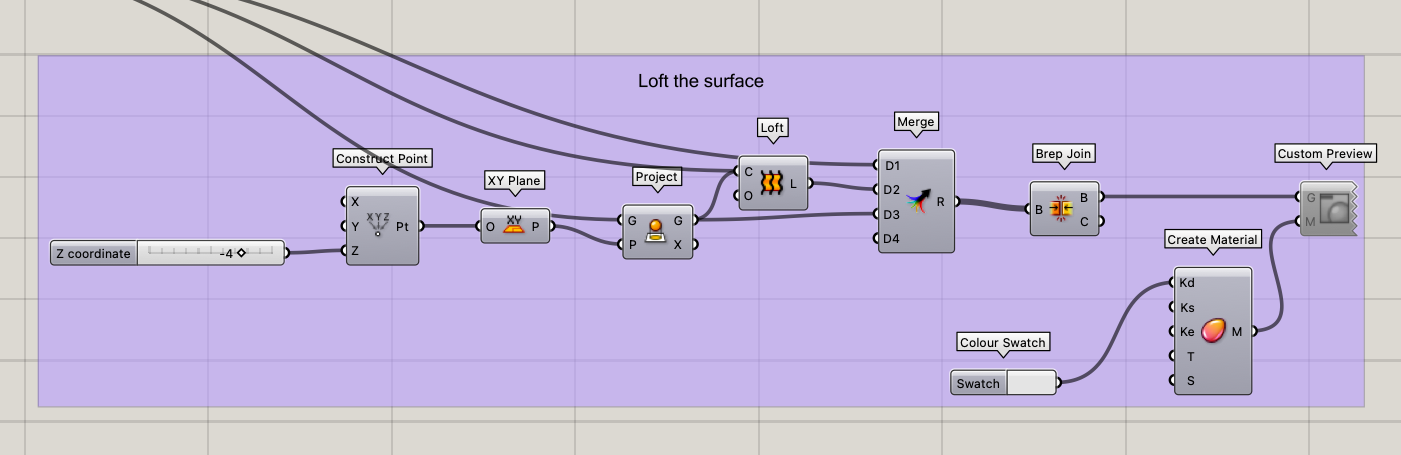Click the Brep Join component icon
The width and height of the screenshot is (1401, 455).
click(1061, 208)
